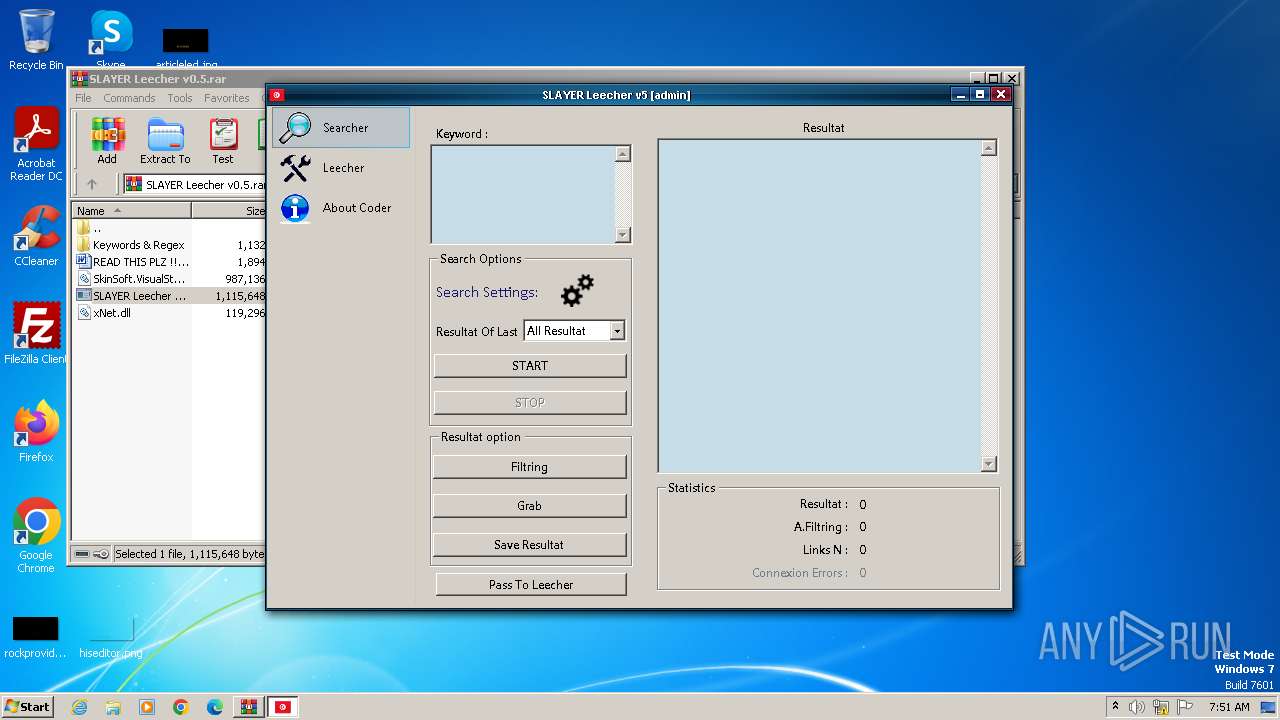
Task: Open WinRAR File menu
Action: (x=83, y=98)
